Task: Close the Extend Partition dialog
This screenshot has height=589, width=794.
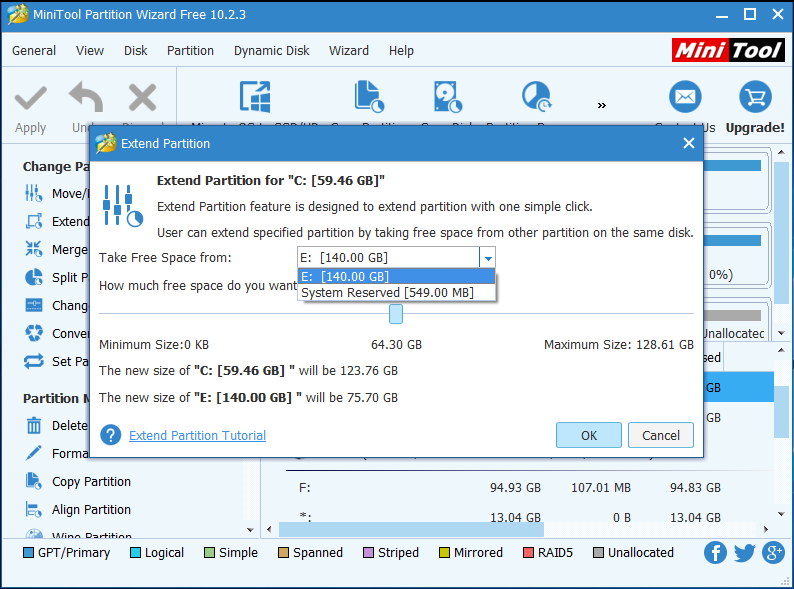Action: point(688,143)
